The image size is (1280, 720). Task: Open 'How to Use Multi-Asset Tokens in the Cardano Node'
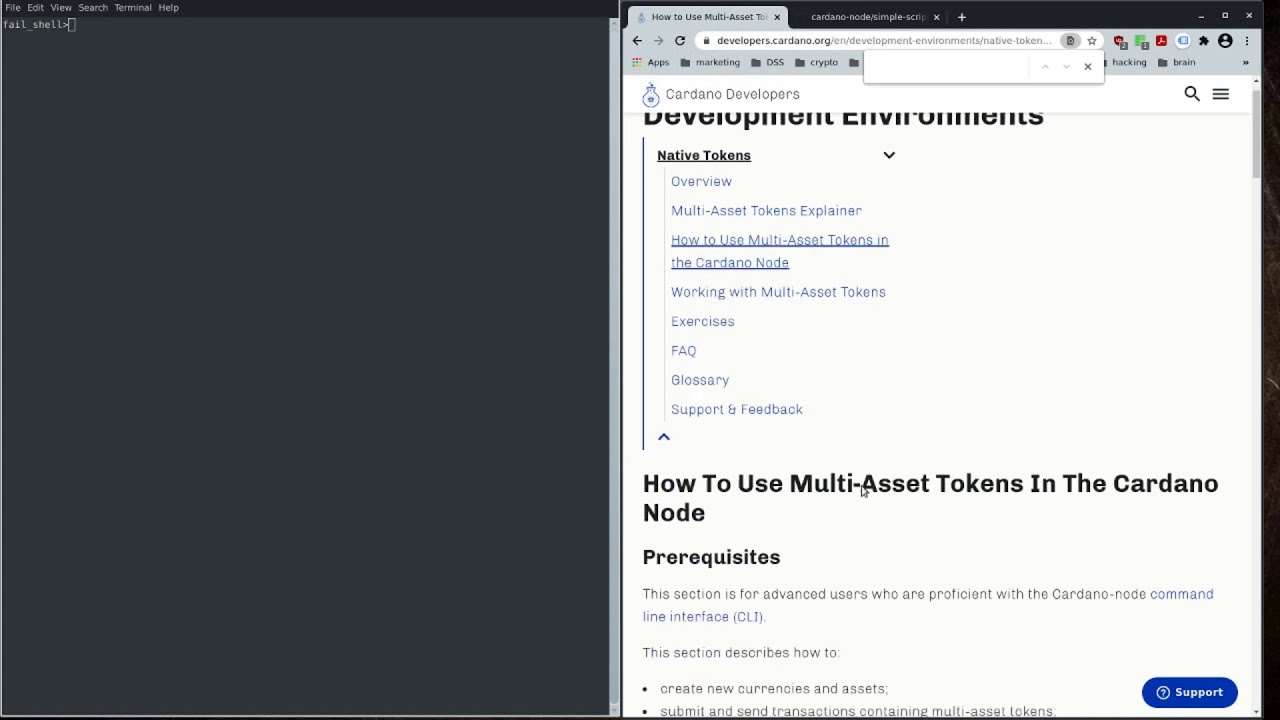point(780,251)
